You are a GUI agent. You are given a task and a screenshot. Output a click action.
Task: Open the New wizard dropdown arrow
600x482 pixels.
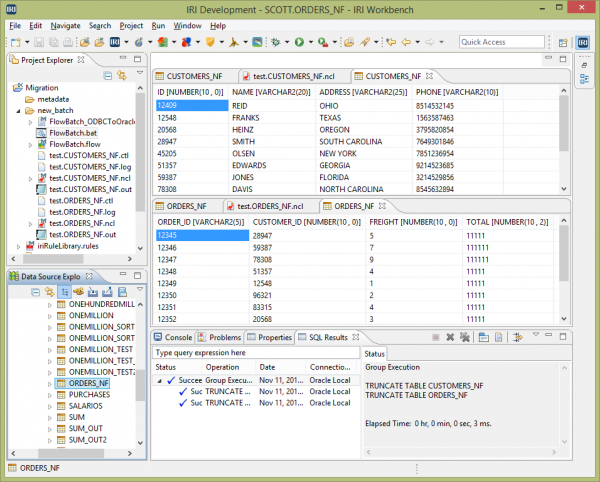27,42
